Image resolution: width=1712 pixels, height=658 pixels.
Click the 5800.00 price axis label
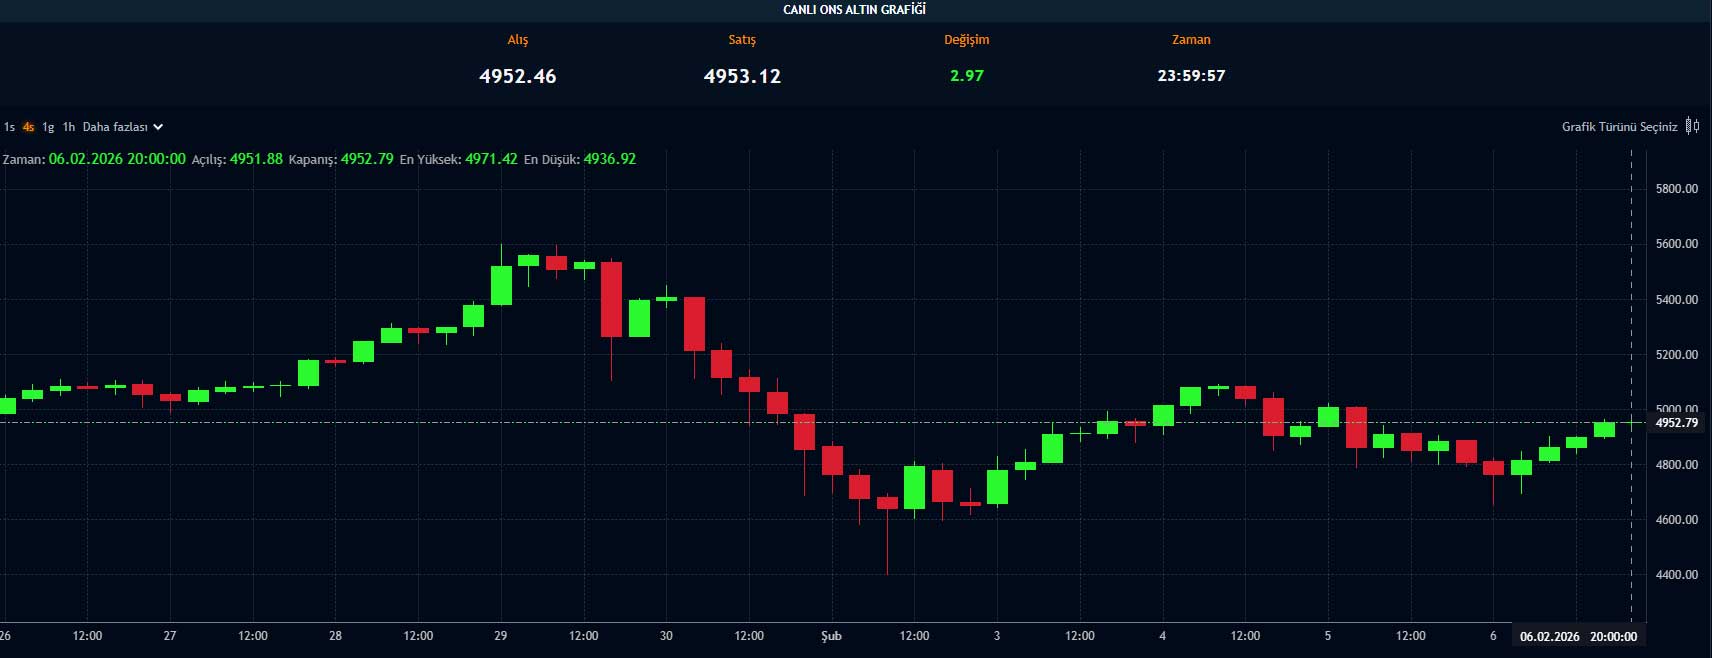[x=1676, y=189]
